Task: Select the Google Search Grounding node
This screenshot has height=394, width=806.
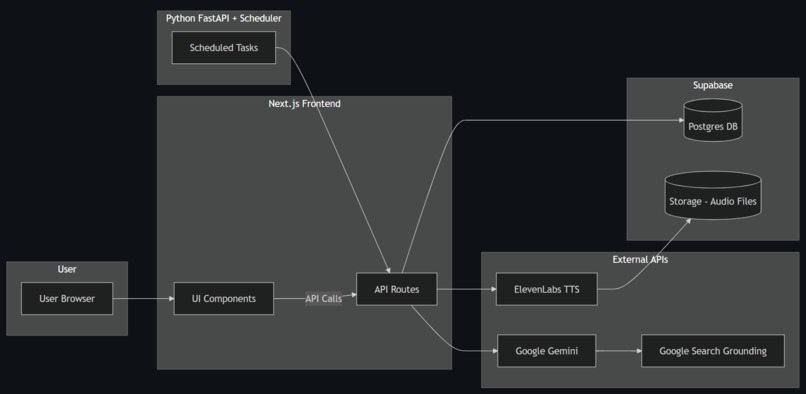Action: tap(713, 351)
